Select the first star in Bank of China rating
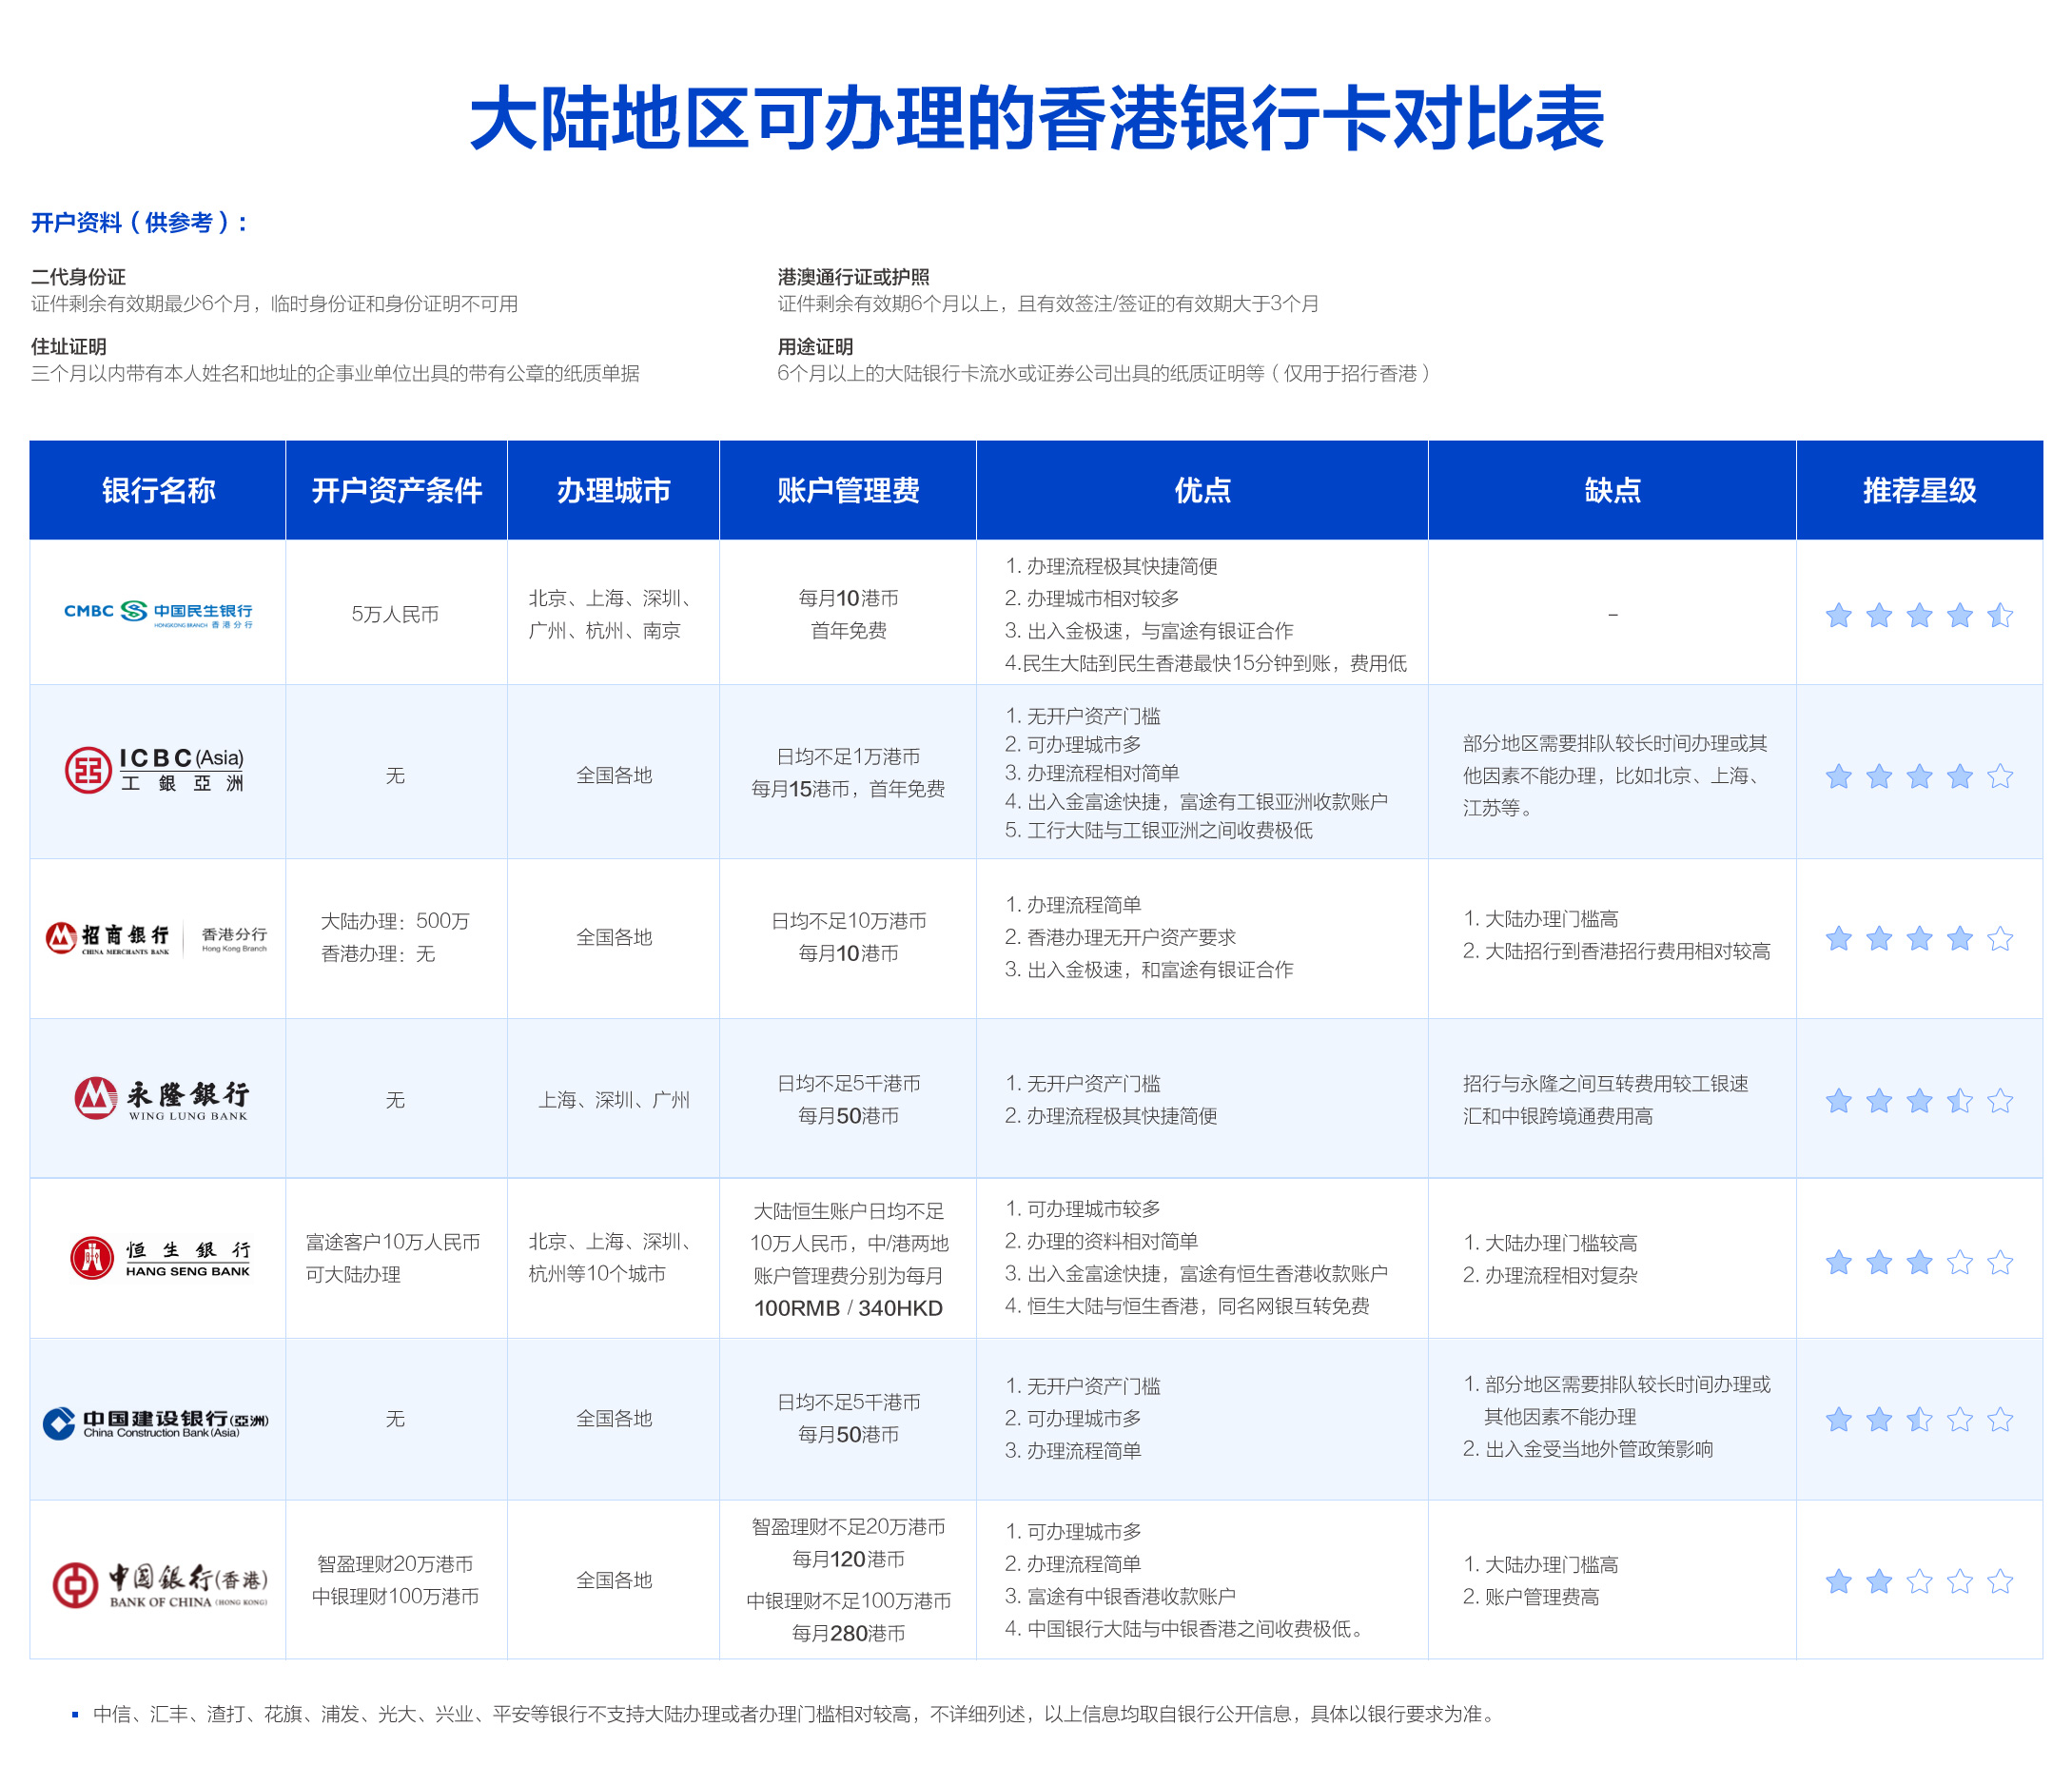Viewport: 2072px width, 1766px height. (x=1838, y=1582)
